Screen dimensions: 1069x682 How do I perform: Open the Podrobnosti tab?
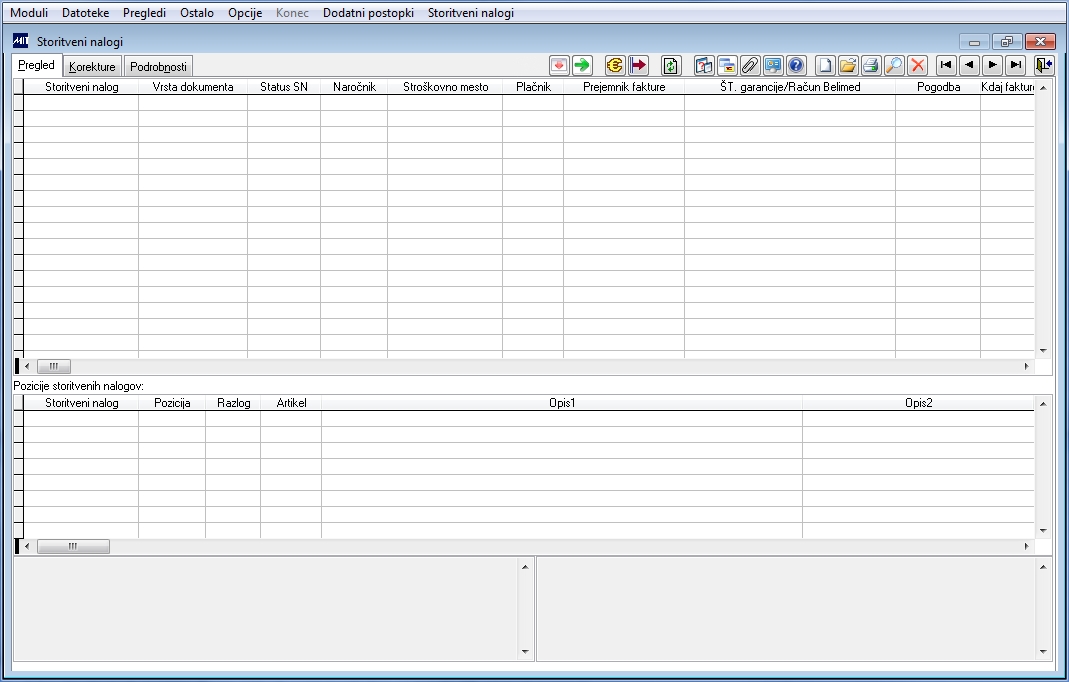[158, 67]
